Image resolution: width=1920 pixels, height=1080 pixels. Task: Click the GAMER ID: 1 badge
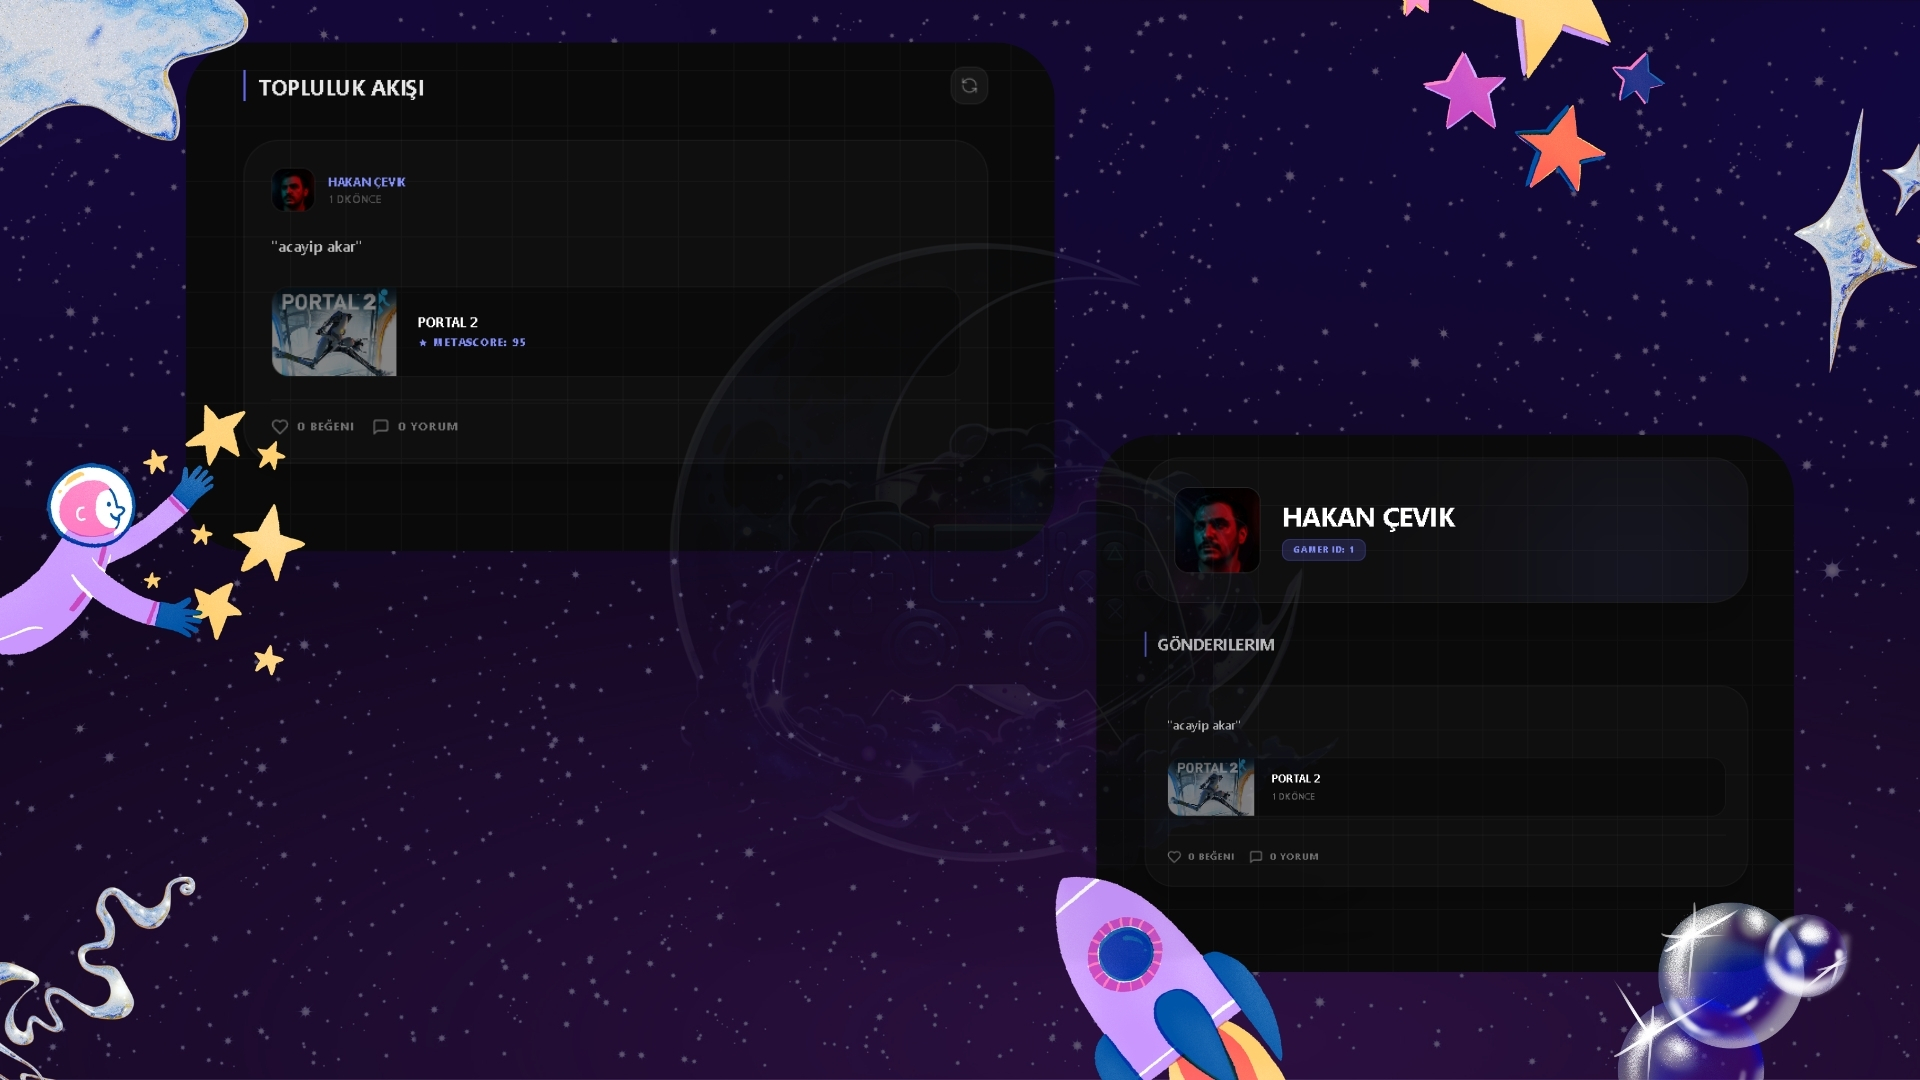point(1323,550)
